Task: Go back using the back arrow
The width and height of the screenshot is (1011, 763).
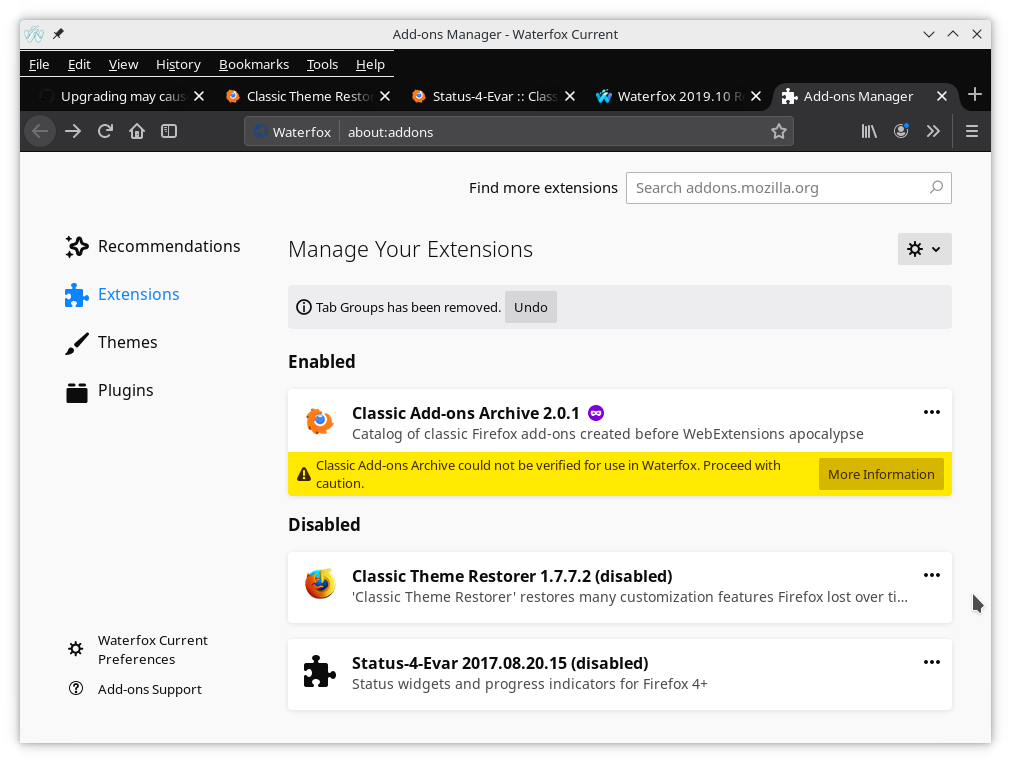Action: [x=40, y=132]
